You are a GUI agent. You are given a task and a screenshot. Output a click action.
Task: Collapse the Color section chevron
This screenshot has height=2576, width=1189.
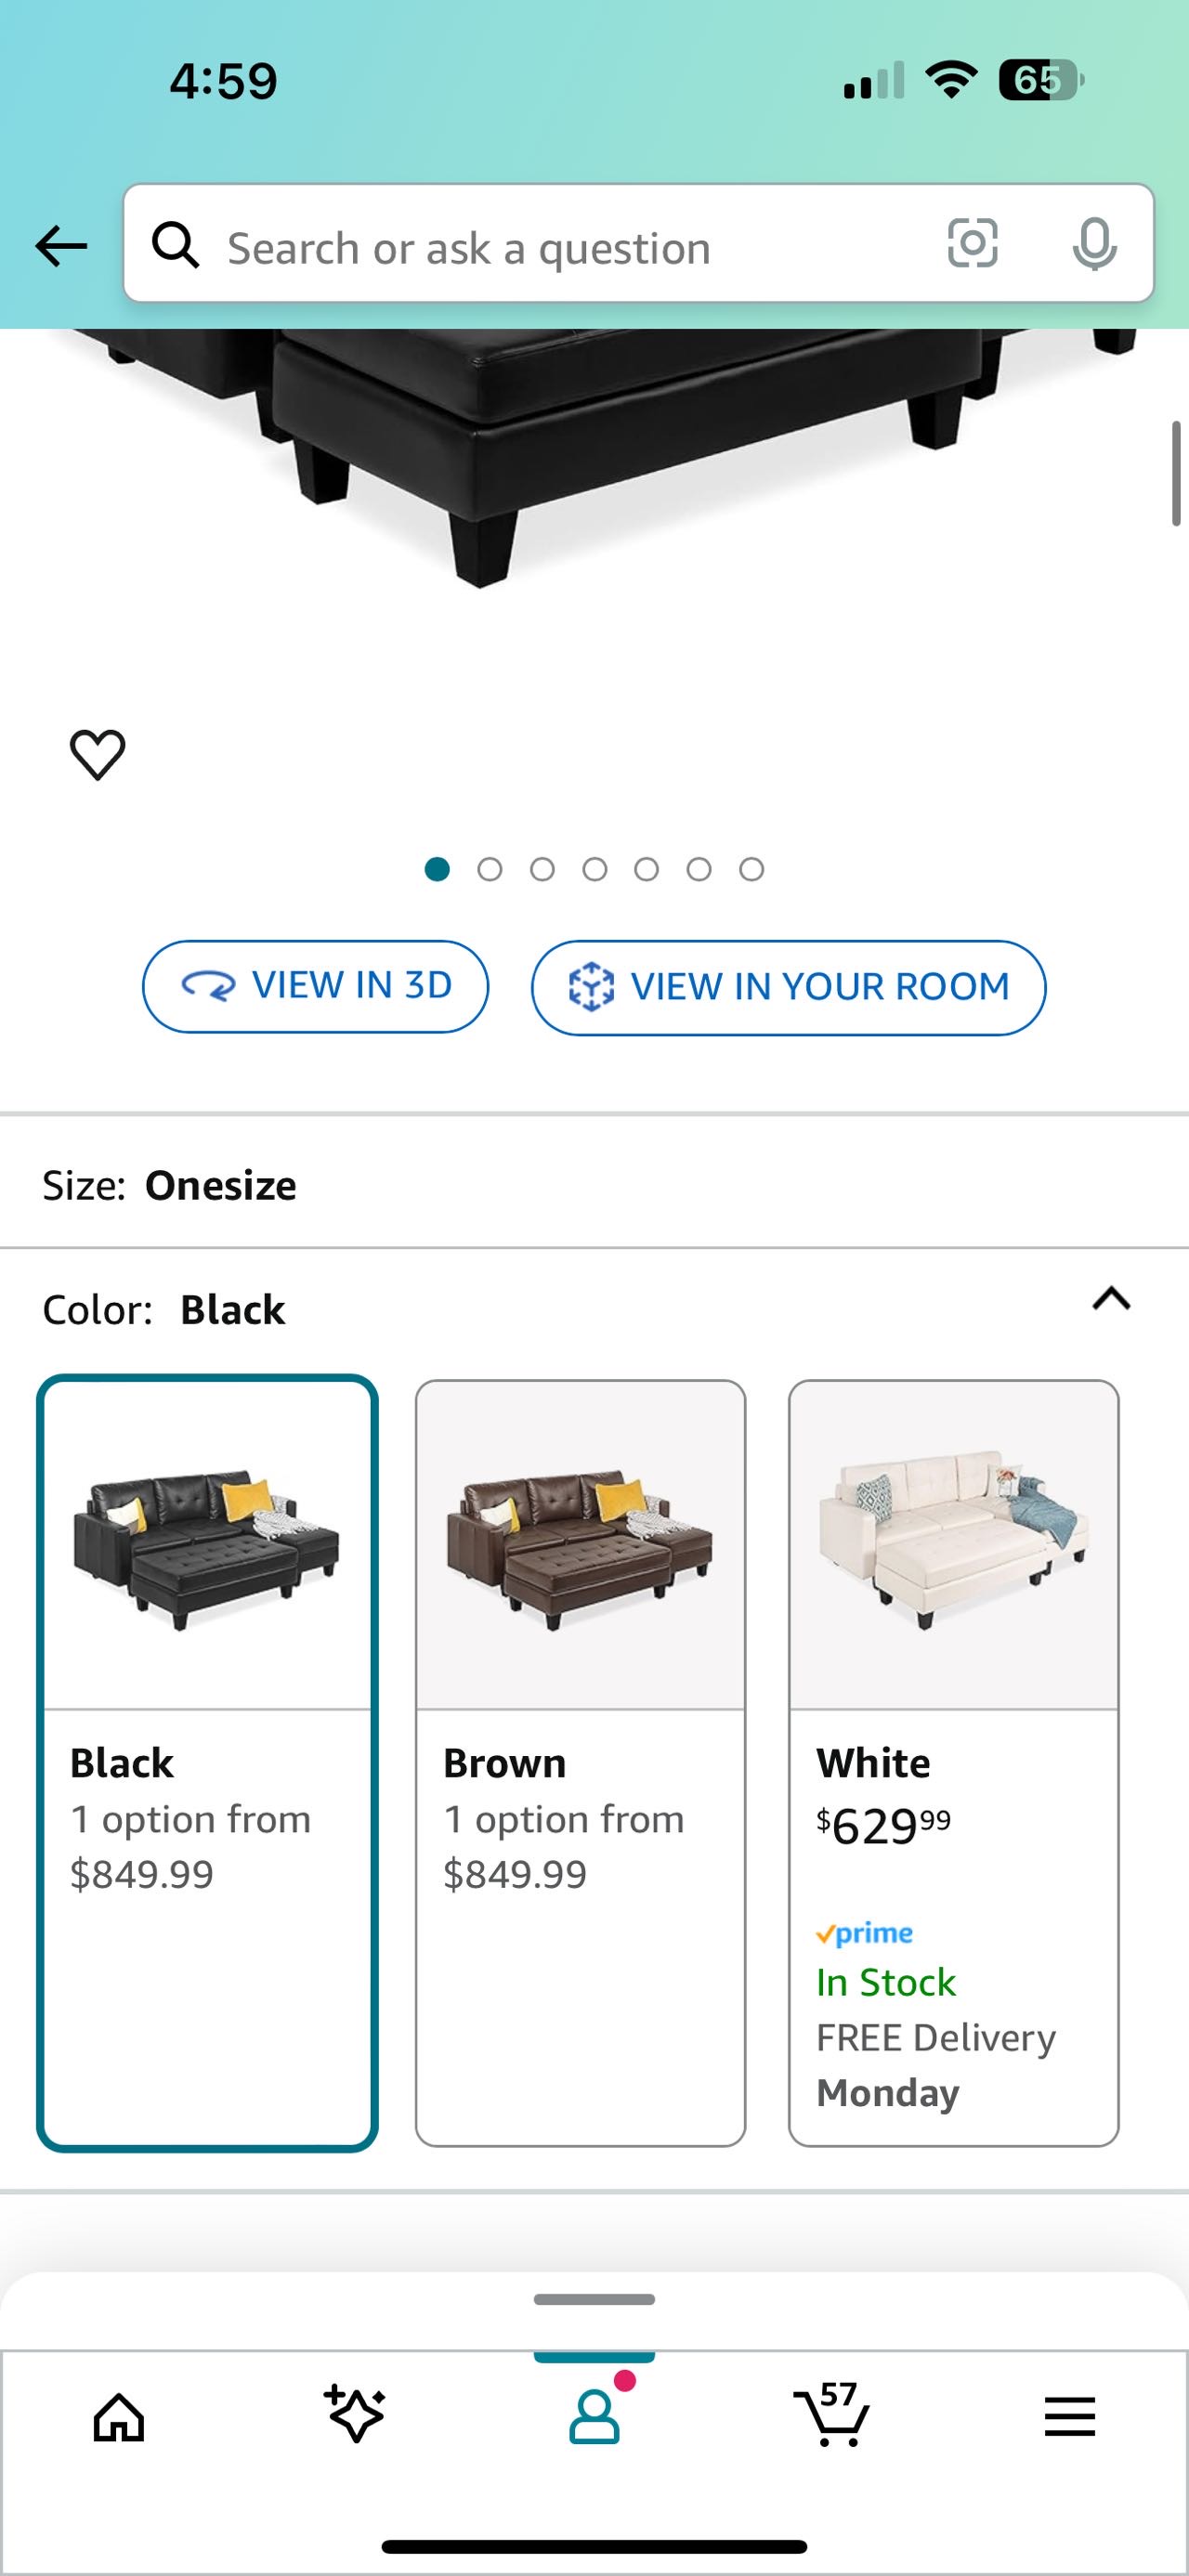1111,1299
